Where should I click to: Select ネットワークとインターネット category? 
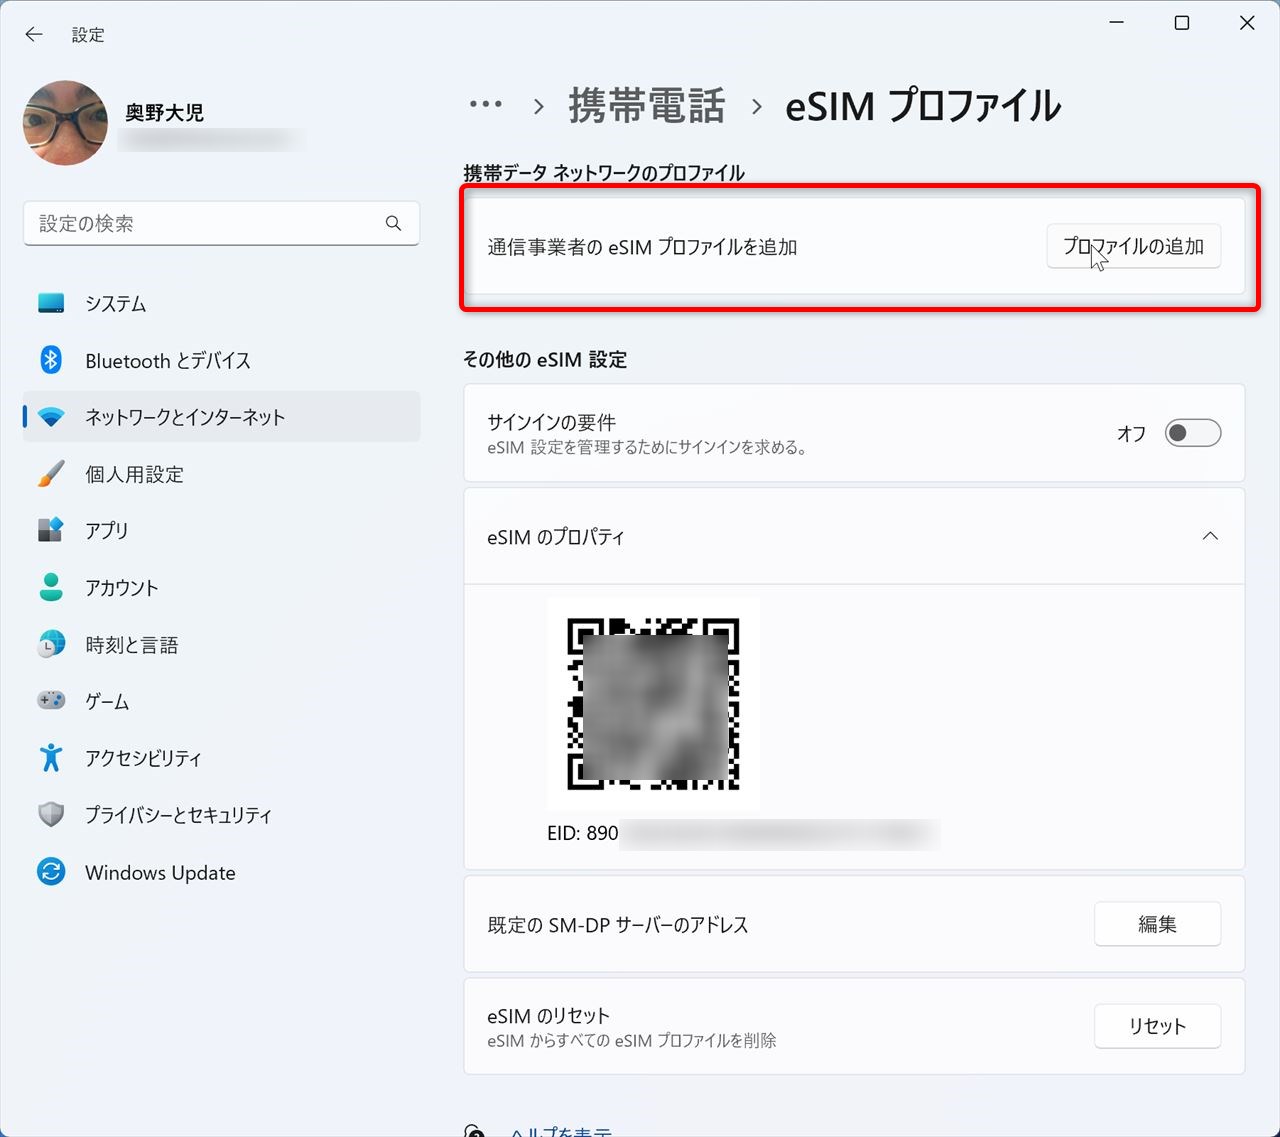(x=221, y=417)
